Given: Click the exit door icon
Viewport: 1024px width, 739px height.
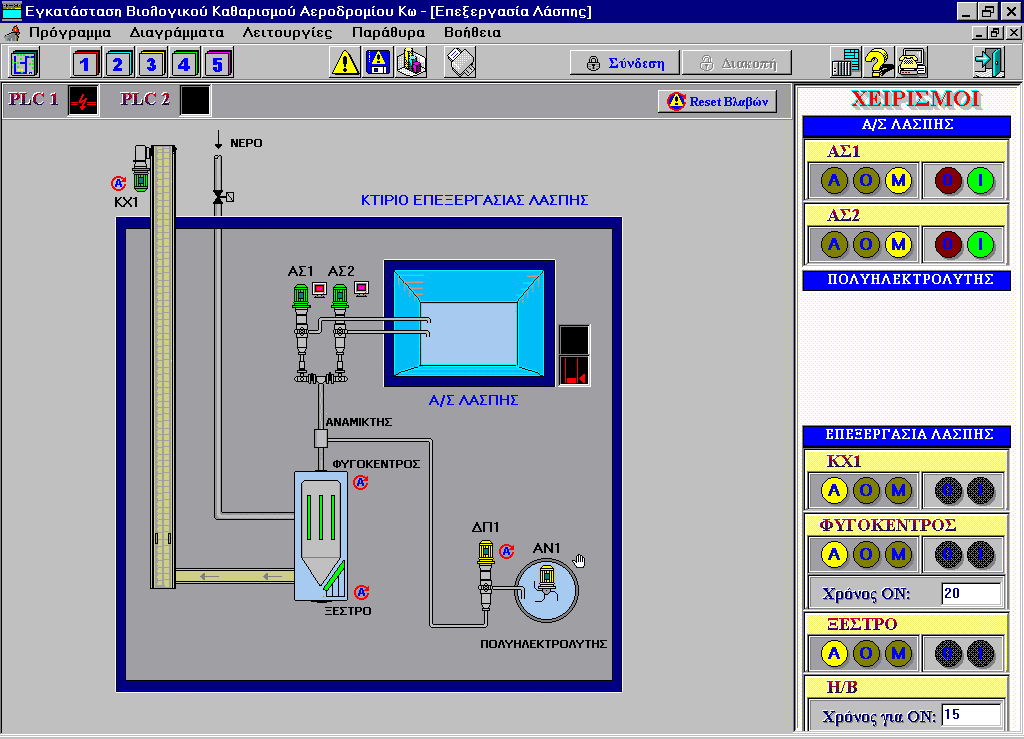Looking at the screenshot, I should [987, 63].
